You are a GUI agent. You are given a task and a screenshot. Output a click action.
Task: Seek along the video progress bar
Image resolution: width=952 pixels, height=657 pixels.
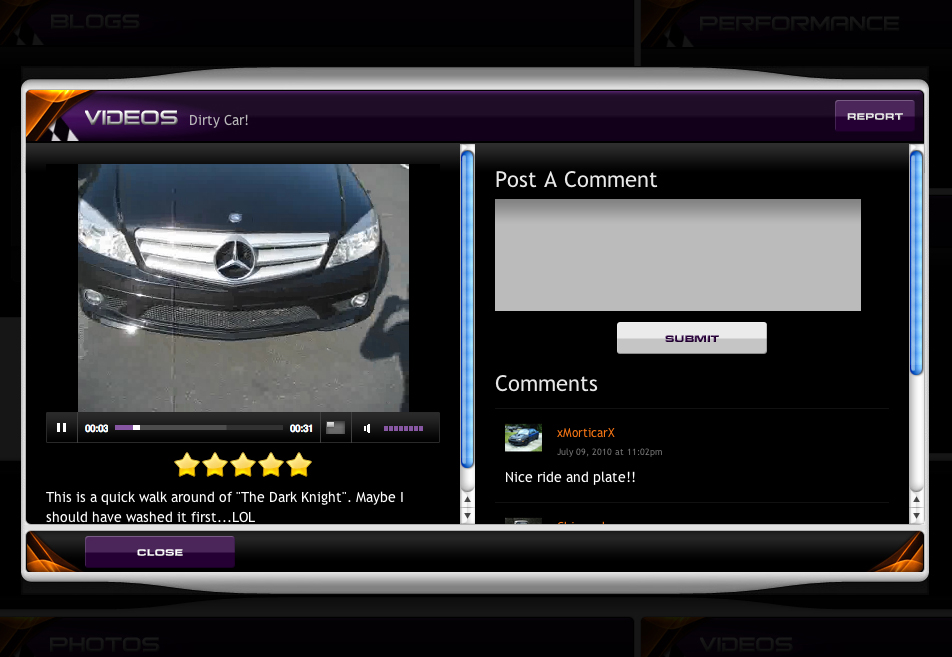tap(199, 427)
